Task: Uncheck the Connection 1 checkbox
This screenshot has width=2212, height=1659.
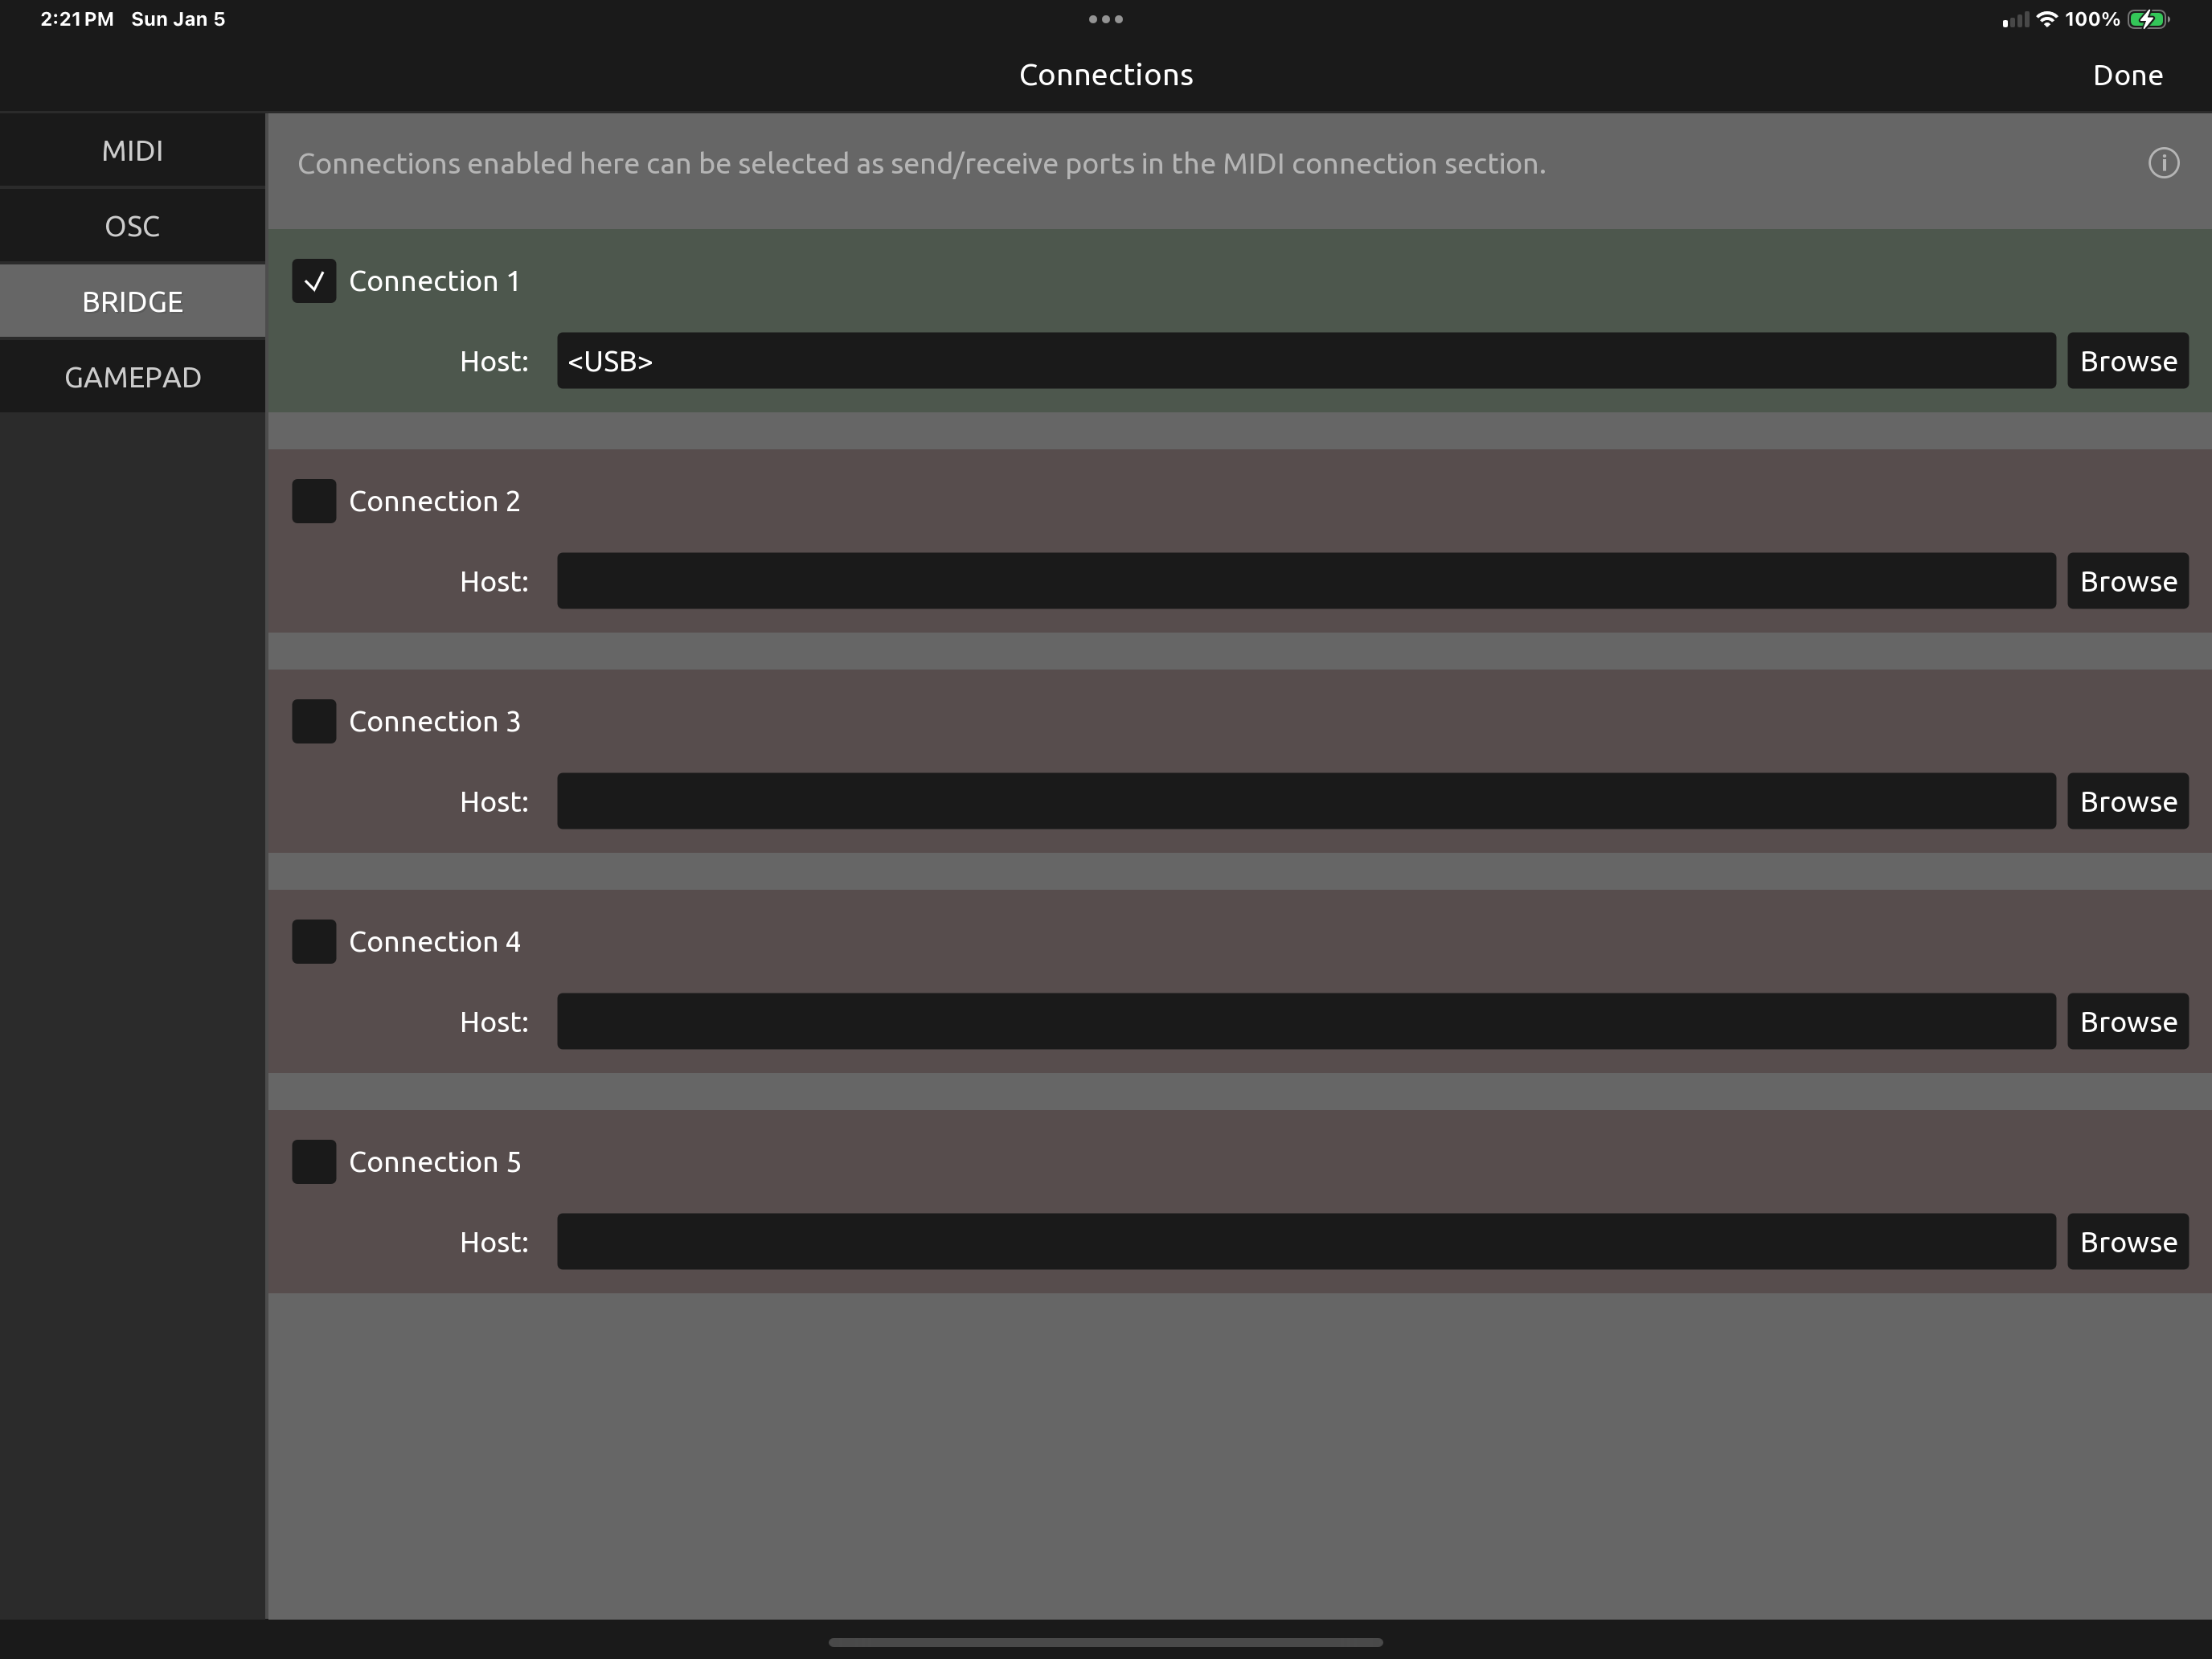Action: coord(314,281)
